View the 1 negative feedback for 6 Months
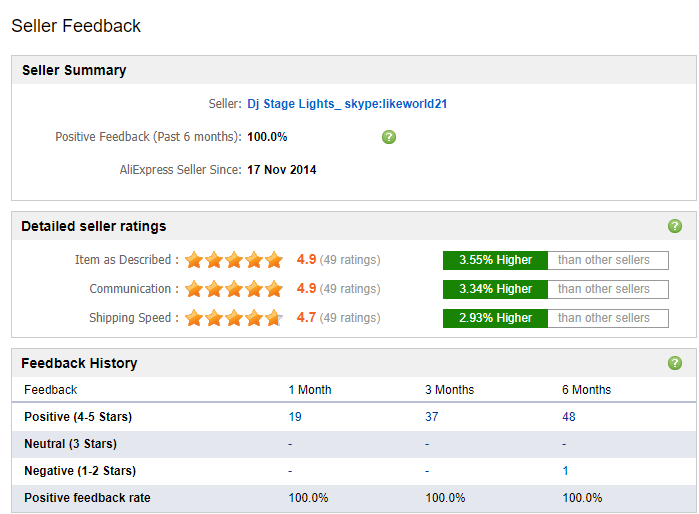Screen dimensions: 699x514 point(565,471)
